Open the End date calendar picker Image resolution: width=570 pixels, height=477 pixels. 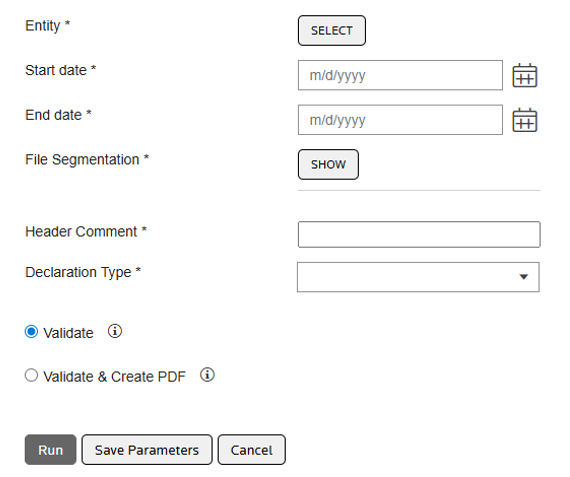tap(525, 120)
